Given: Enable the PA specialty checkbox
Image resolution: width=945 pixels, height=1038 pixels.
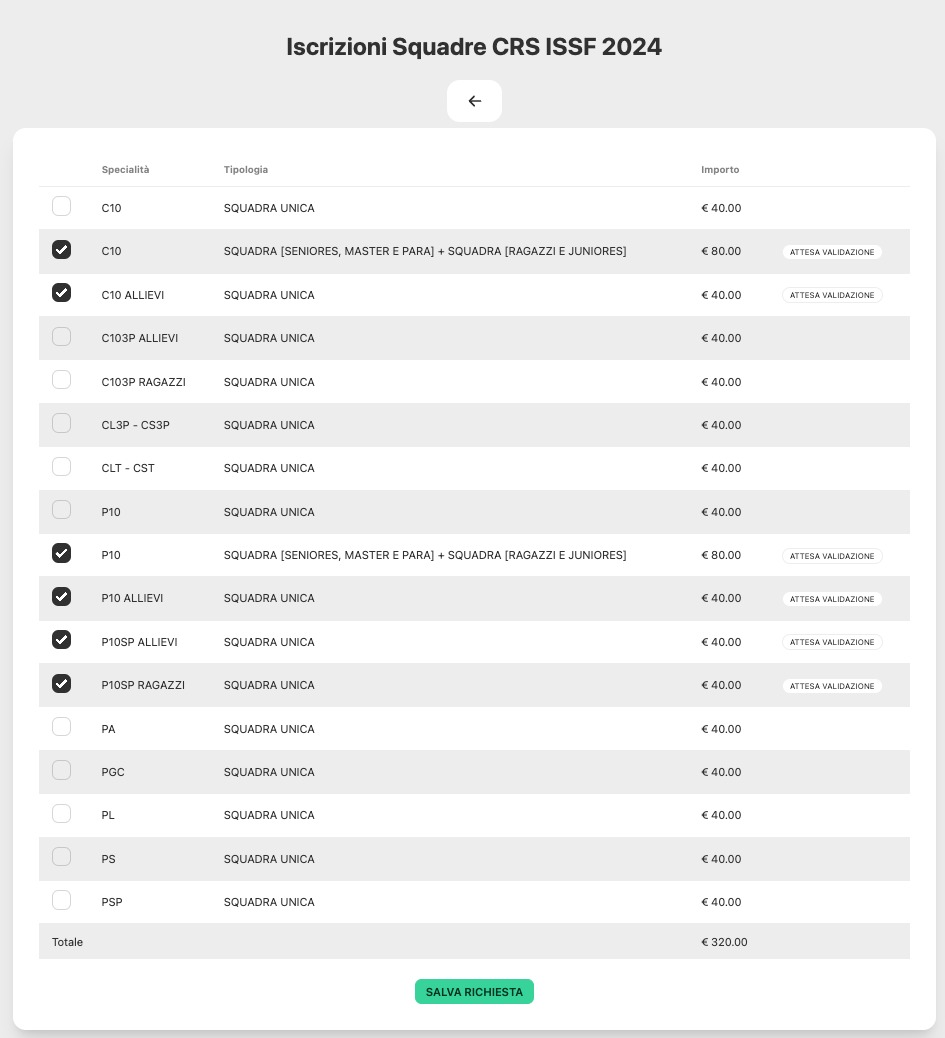Looking at the screenshot, I should coord(62,727).
